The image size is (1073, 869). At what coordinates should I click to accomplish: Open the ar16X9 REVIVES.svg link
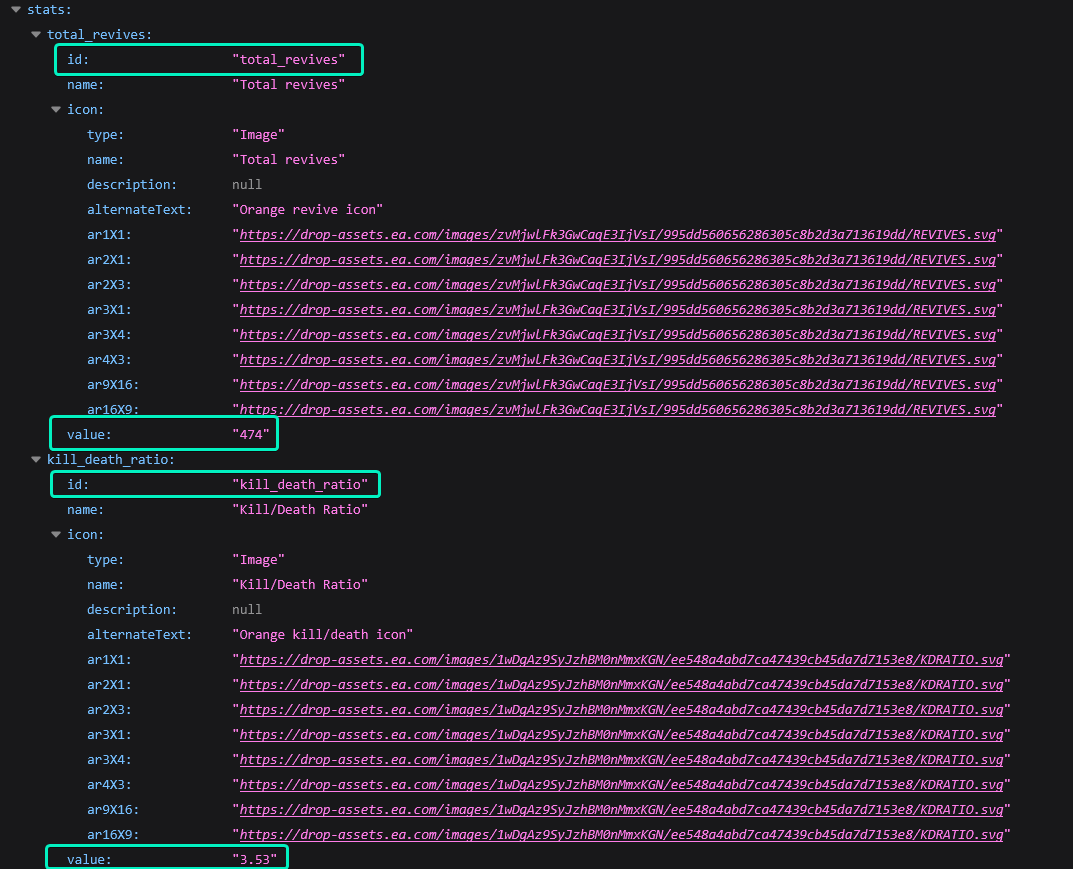click(x=617, y=410)
